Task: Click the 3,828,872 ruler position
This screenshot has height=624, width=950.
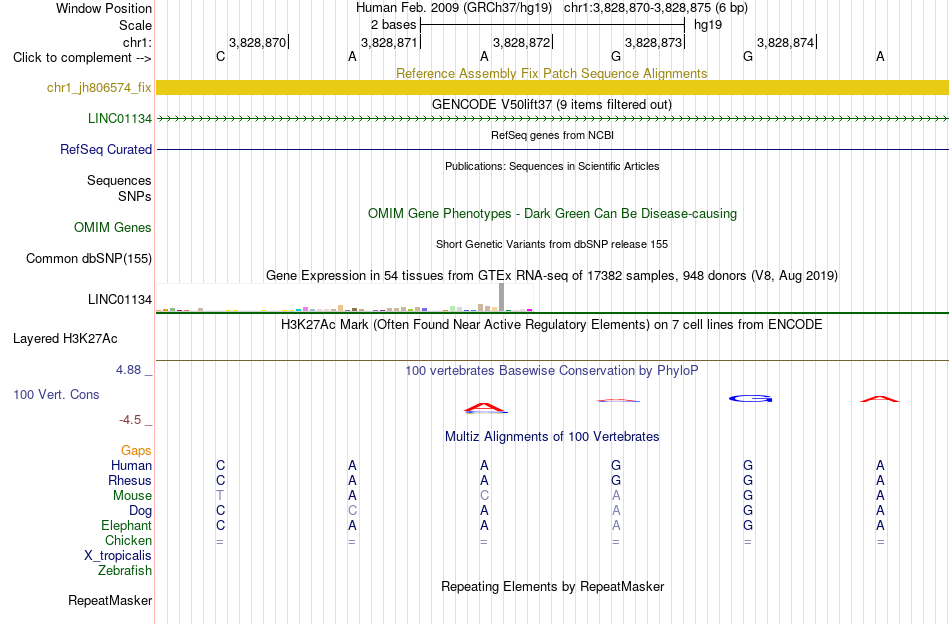Action: (522, 42)
